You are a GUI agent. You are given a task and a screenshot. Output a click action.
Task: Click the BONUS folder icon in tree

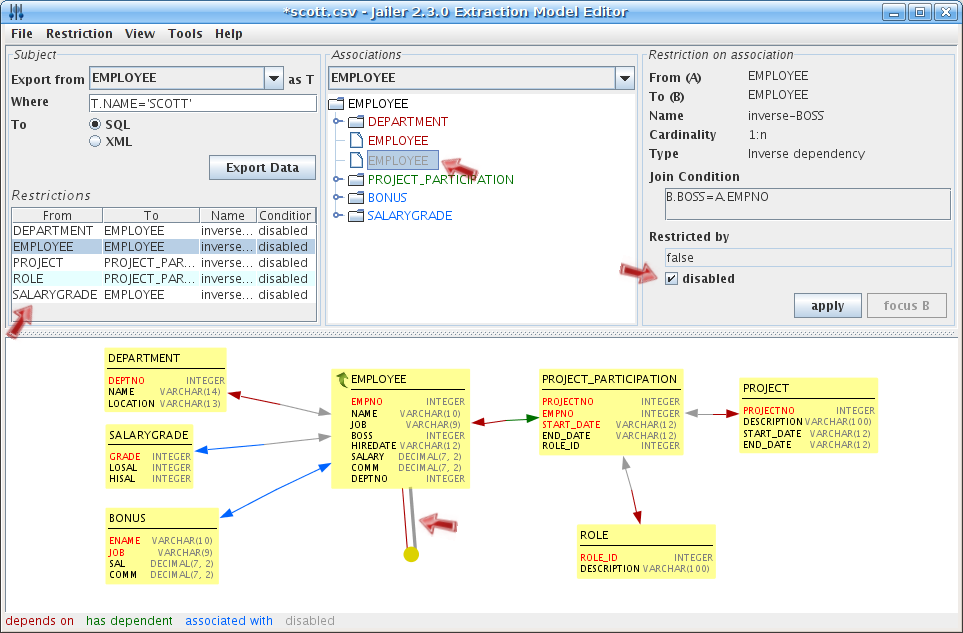pos(356,198)
